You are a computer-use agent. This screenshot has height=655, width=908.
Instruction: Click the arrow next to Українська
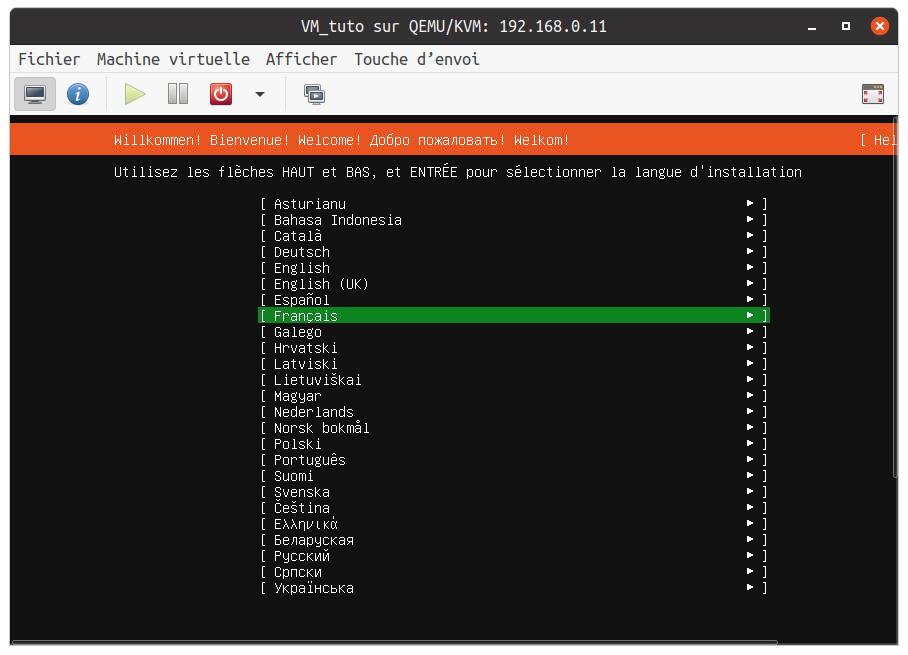coord(750,588)
